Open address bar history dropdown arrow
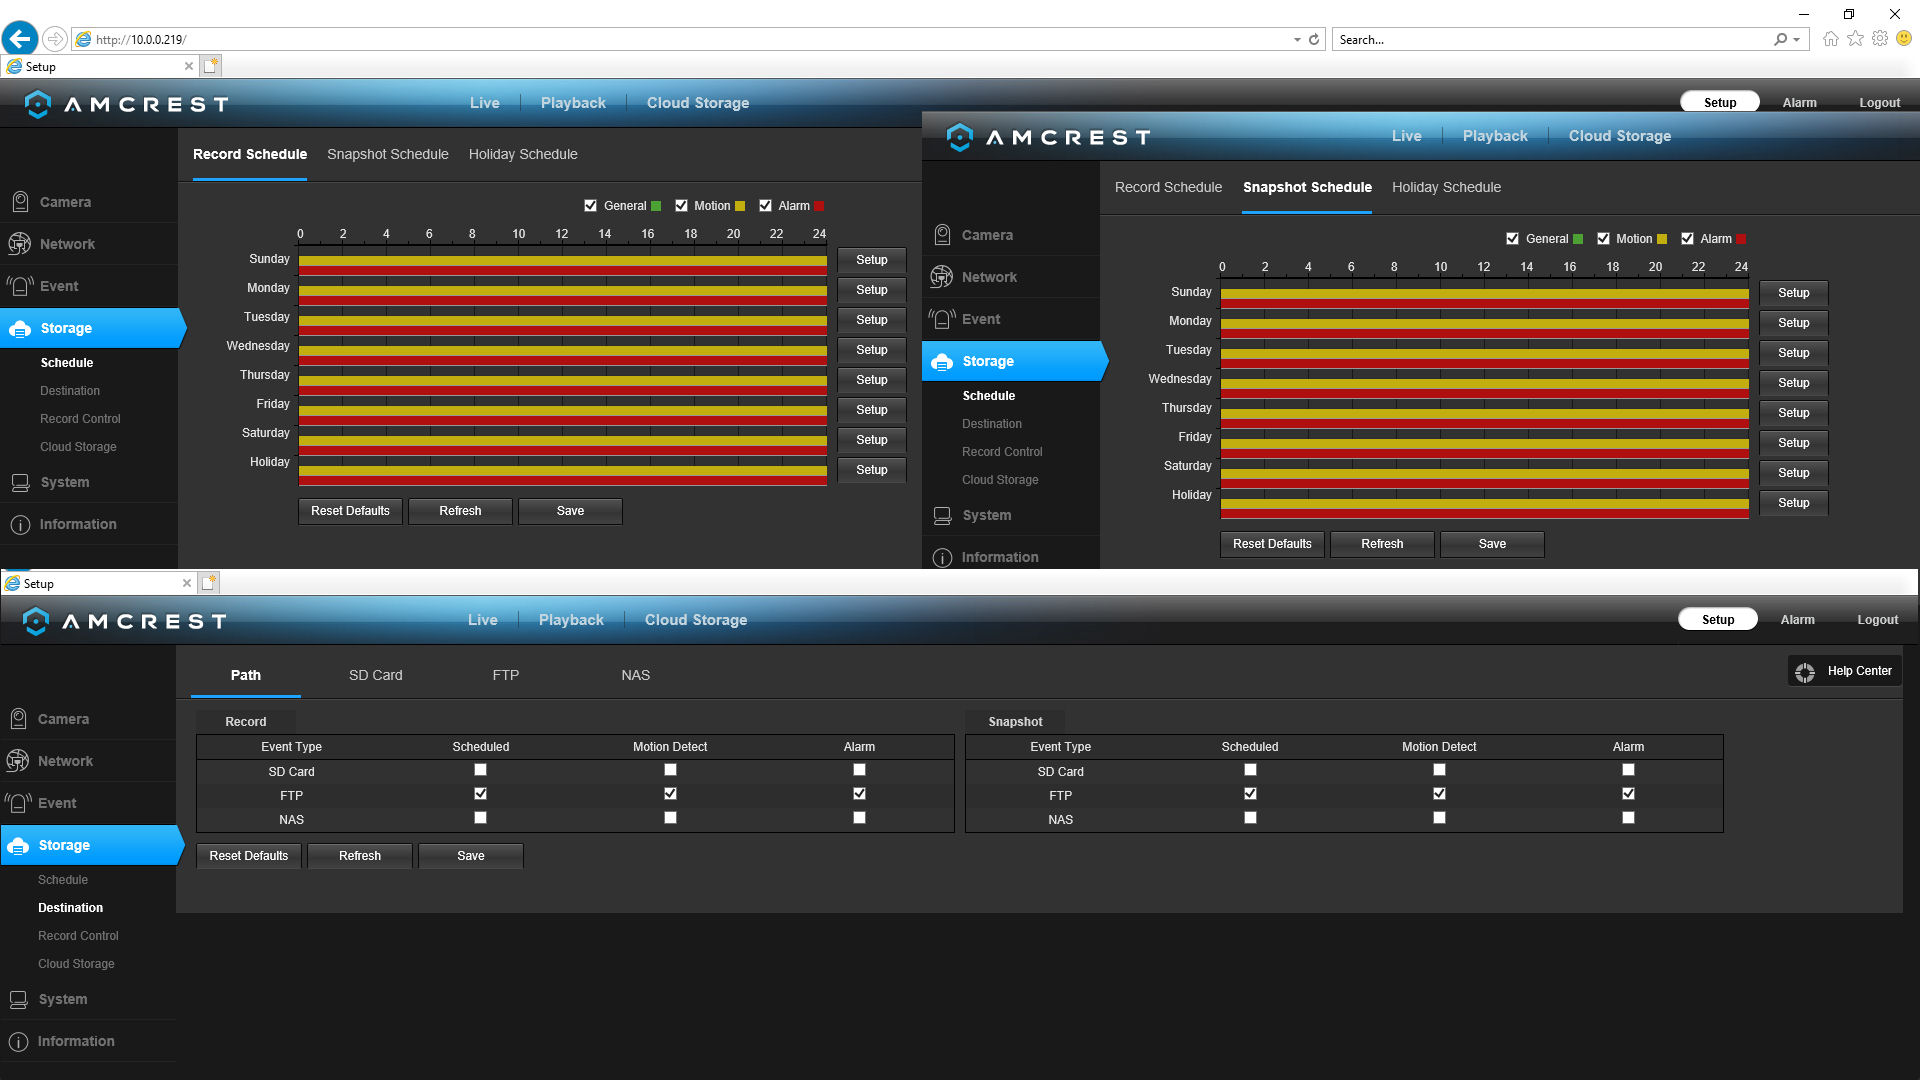This screenshot has height=1080, width=1920. (x=1297, y=40)
